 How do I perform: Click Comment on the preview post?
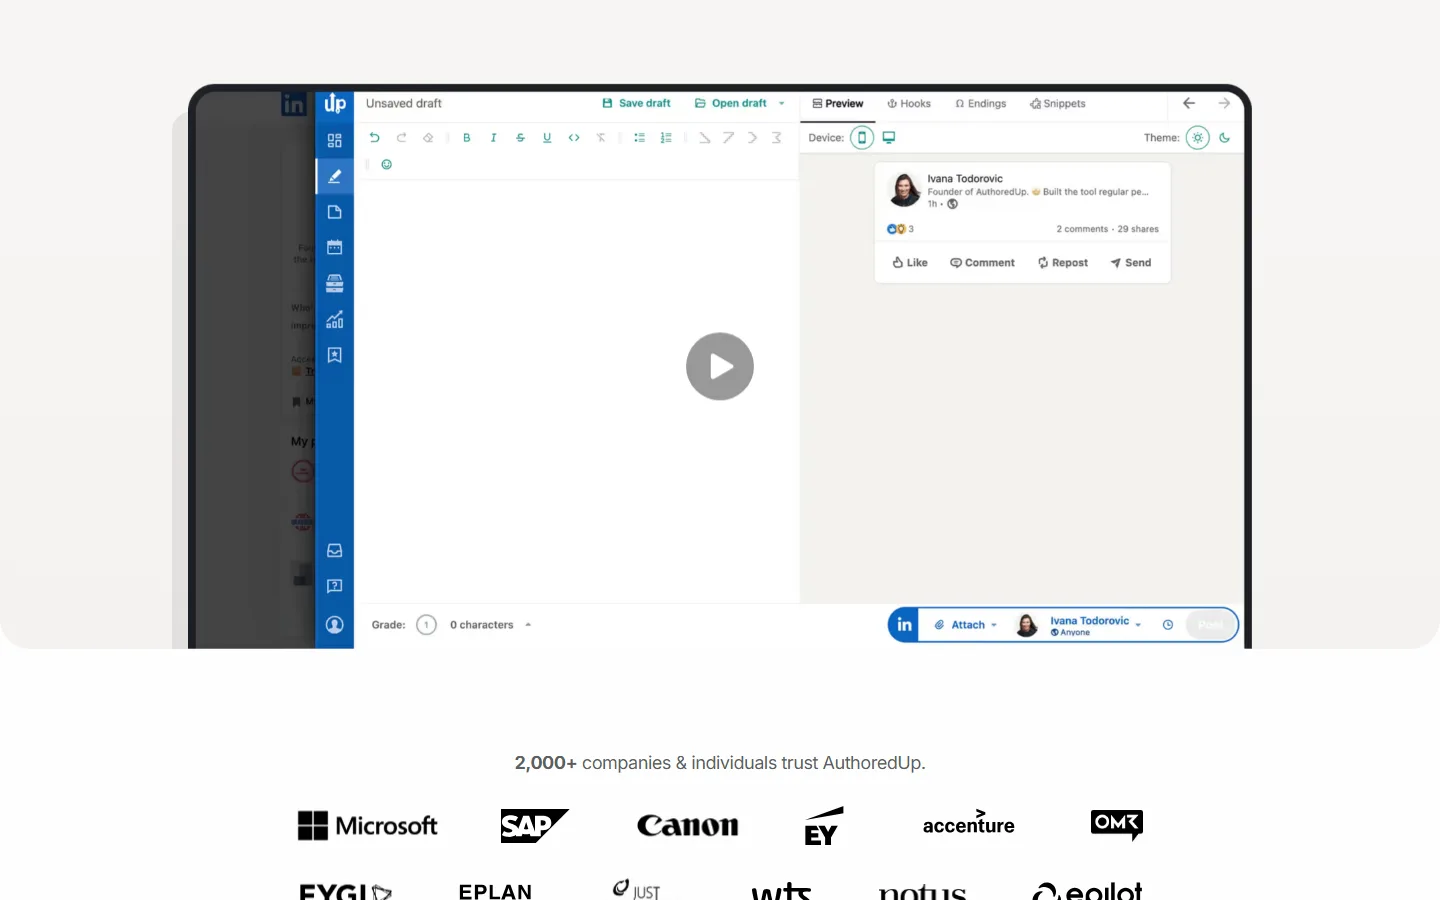(x=982, y=263)
